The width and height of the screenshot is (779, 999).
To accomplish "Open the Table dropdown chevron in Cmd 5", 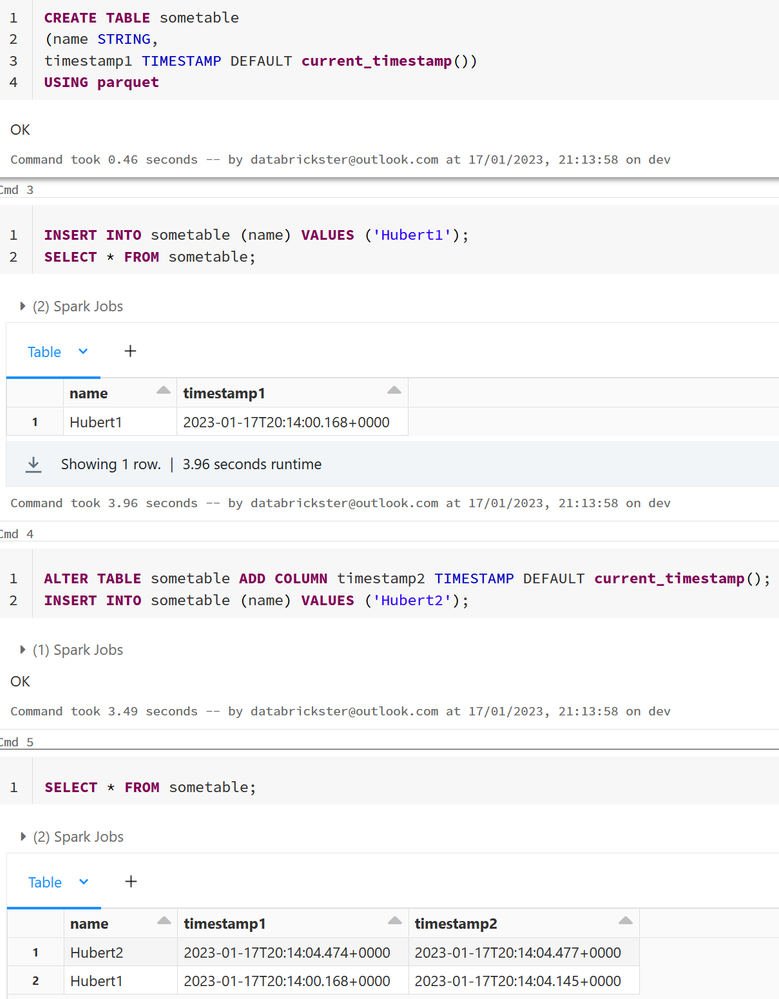I will [83, 882].
